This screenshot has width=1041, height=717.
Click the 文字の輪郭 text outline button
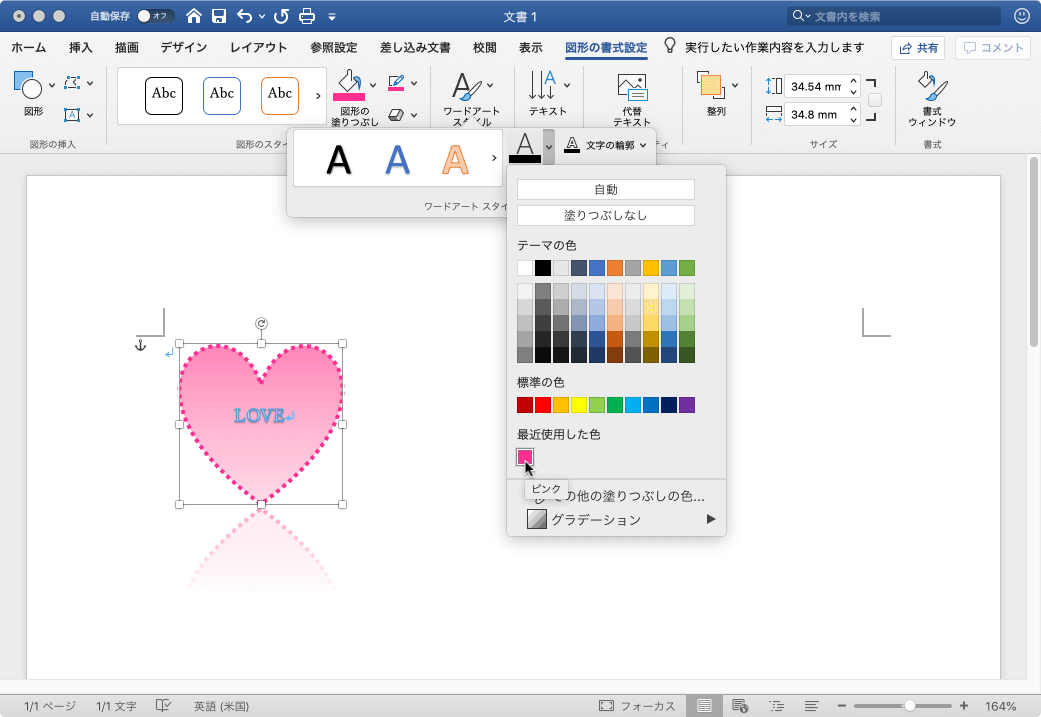(604, 145)
